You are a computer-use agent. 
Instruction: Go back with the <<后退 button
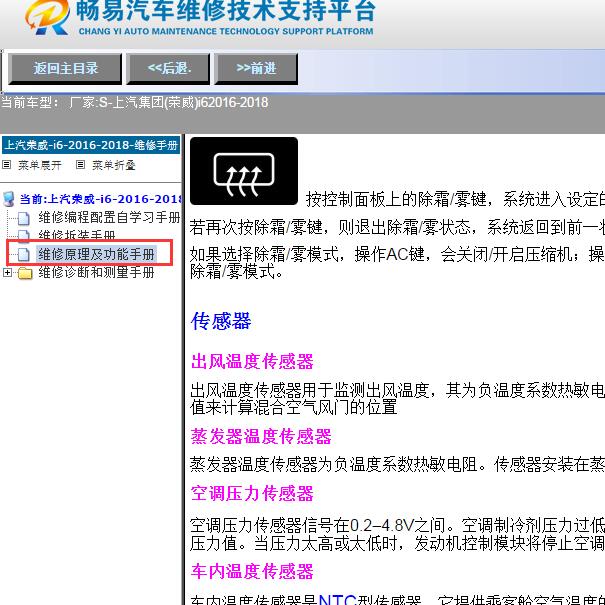tap(168, 69)
